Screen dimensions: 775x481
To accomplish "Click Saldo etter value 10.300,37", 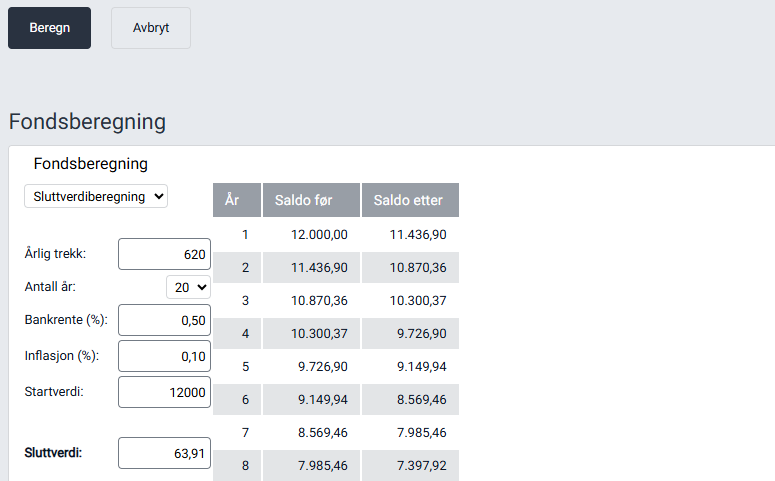I will (x=417, y=300).
